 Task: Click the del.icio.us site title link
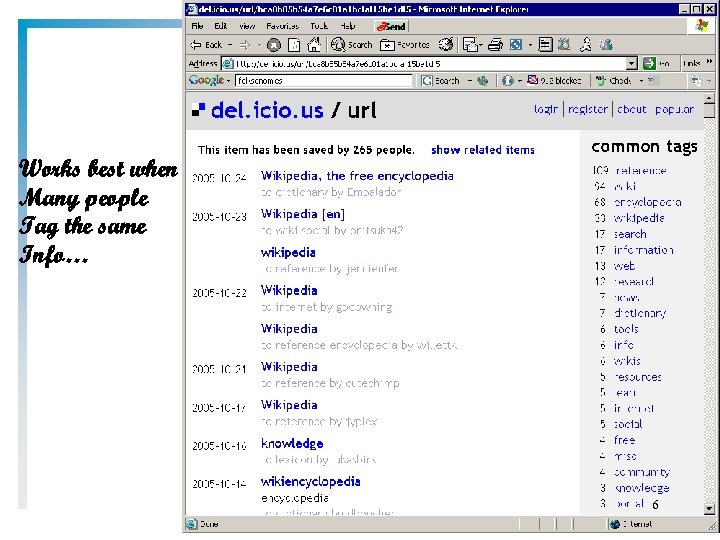[267, 110]
